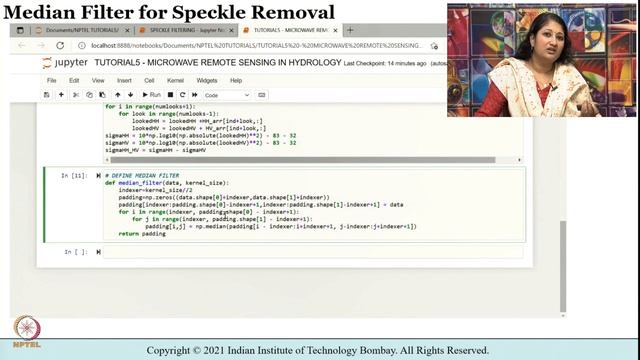Open the Cell menu

[149, 80]
